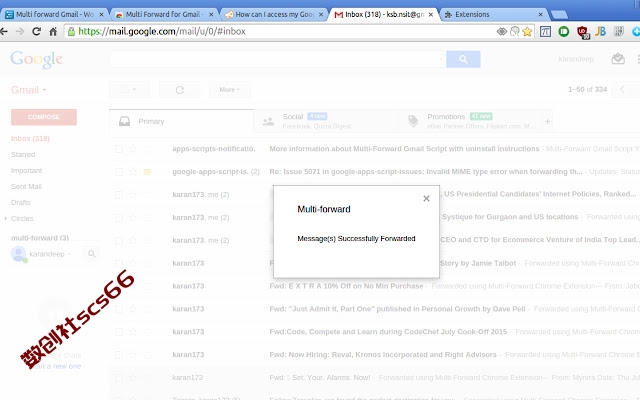Switch to Multi Forward Gmail browser tab
640x400 pixels.
54,14
